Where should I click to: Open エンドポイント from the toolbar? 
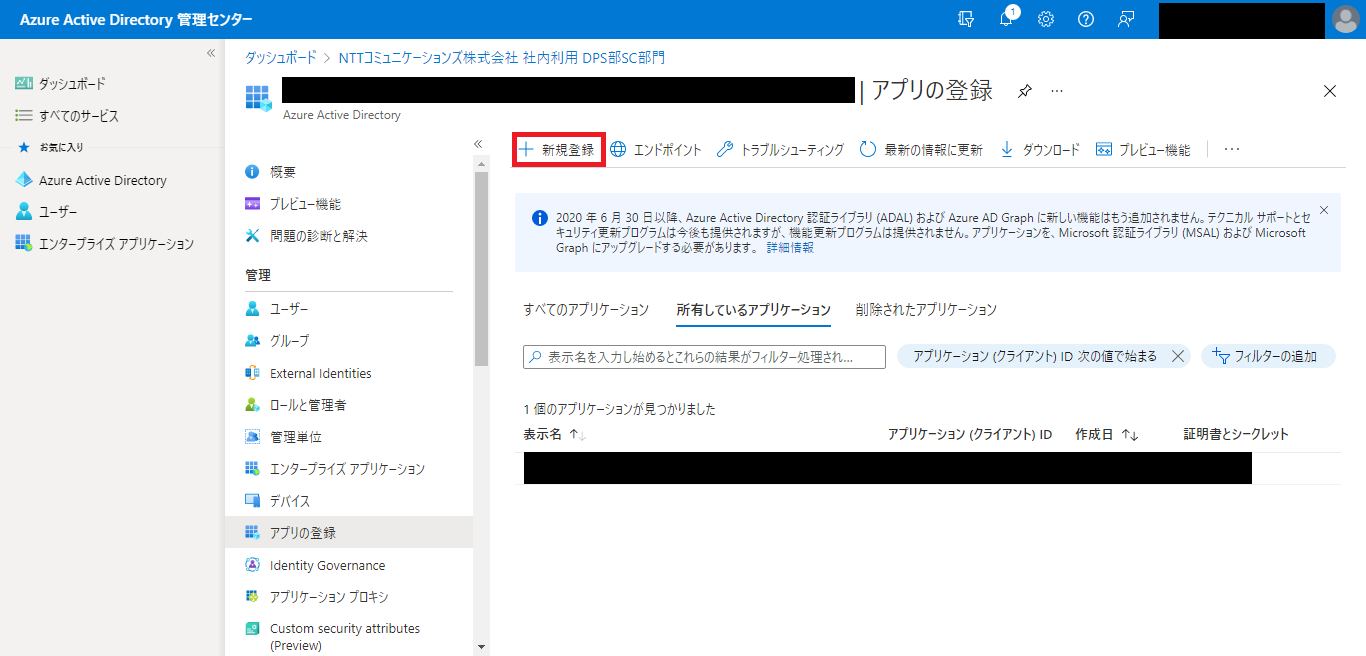point(656,150)
